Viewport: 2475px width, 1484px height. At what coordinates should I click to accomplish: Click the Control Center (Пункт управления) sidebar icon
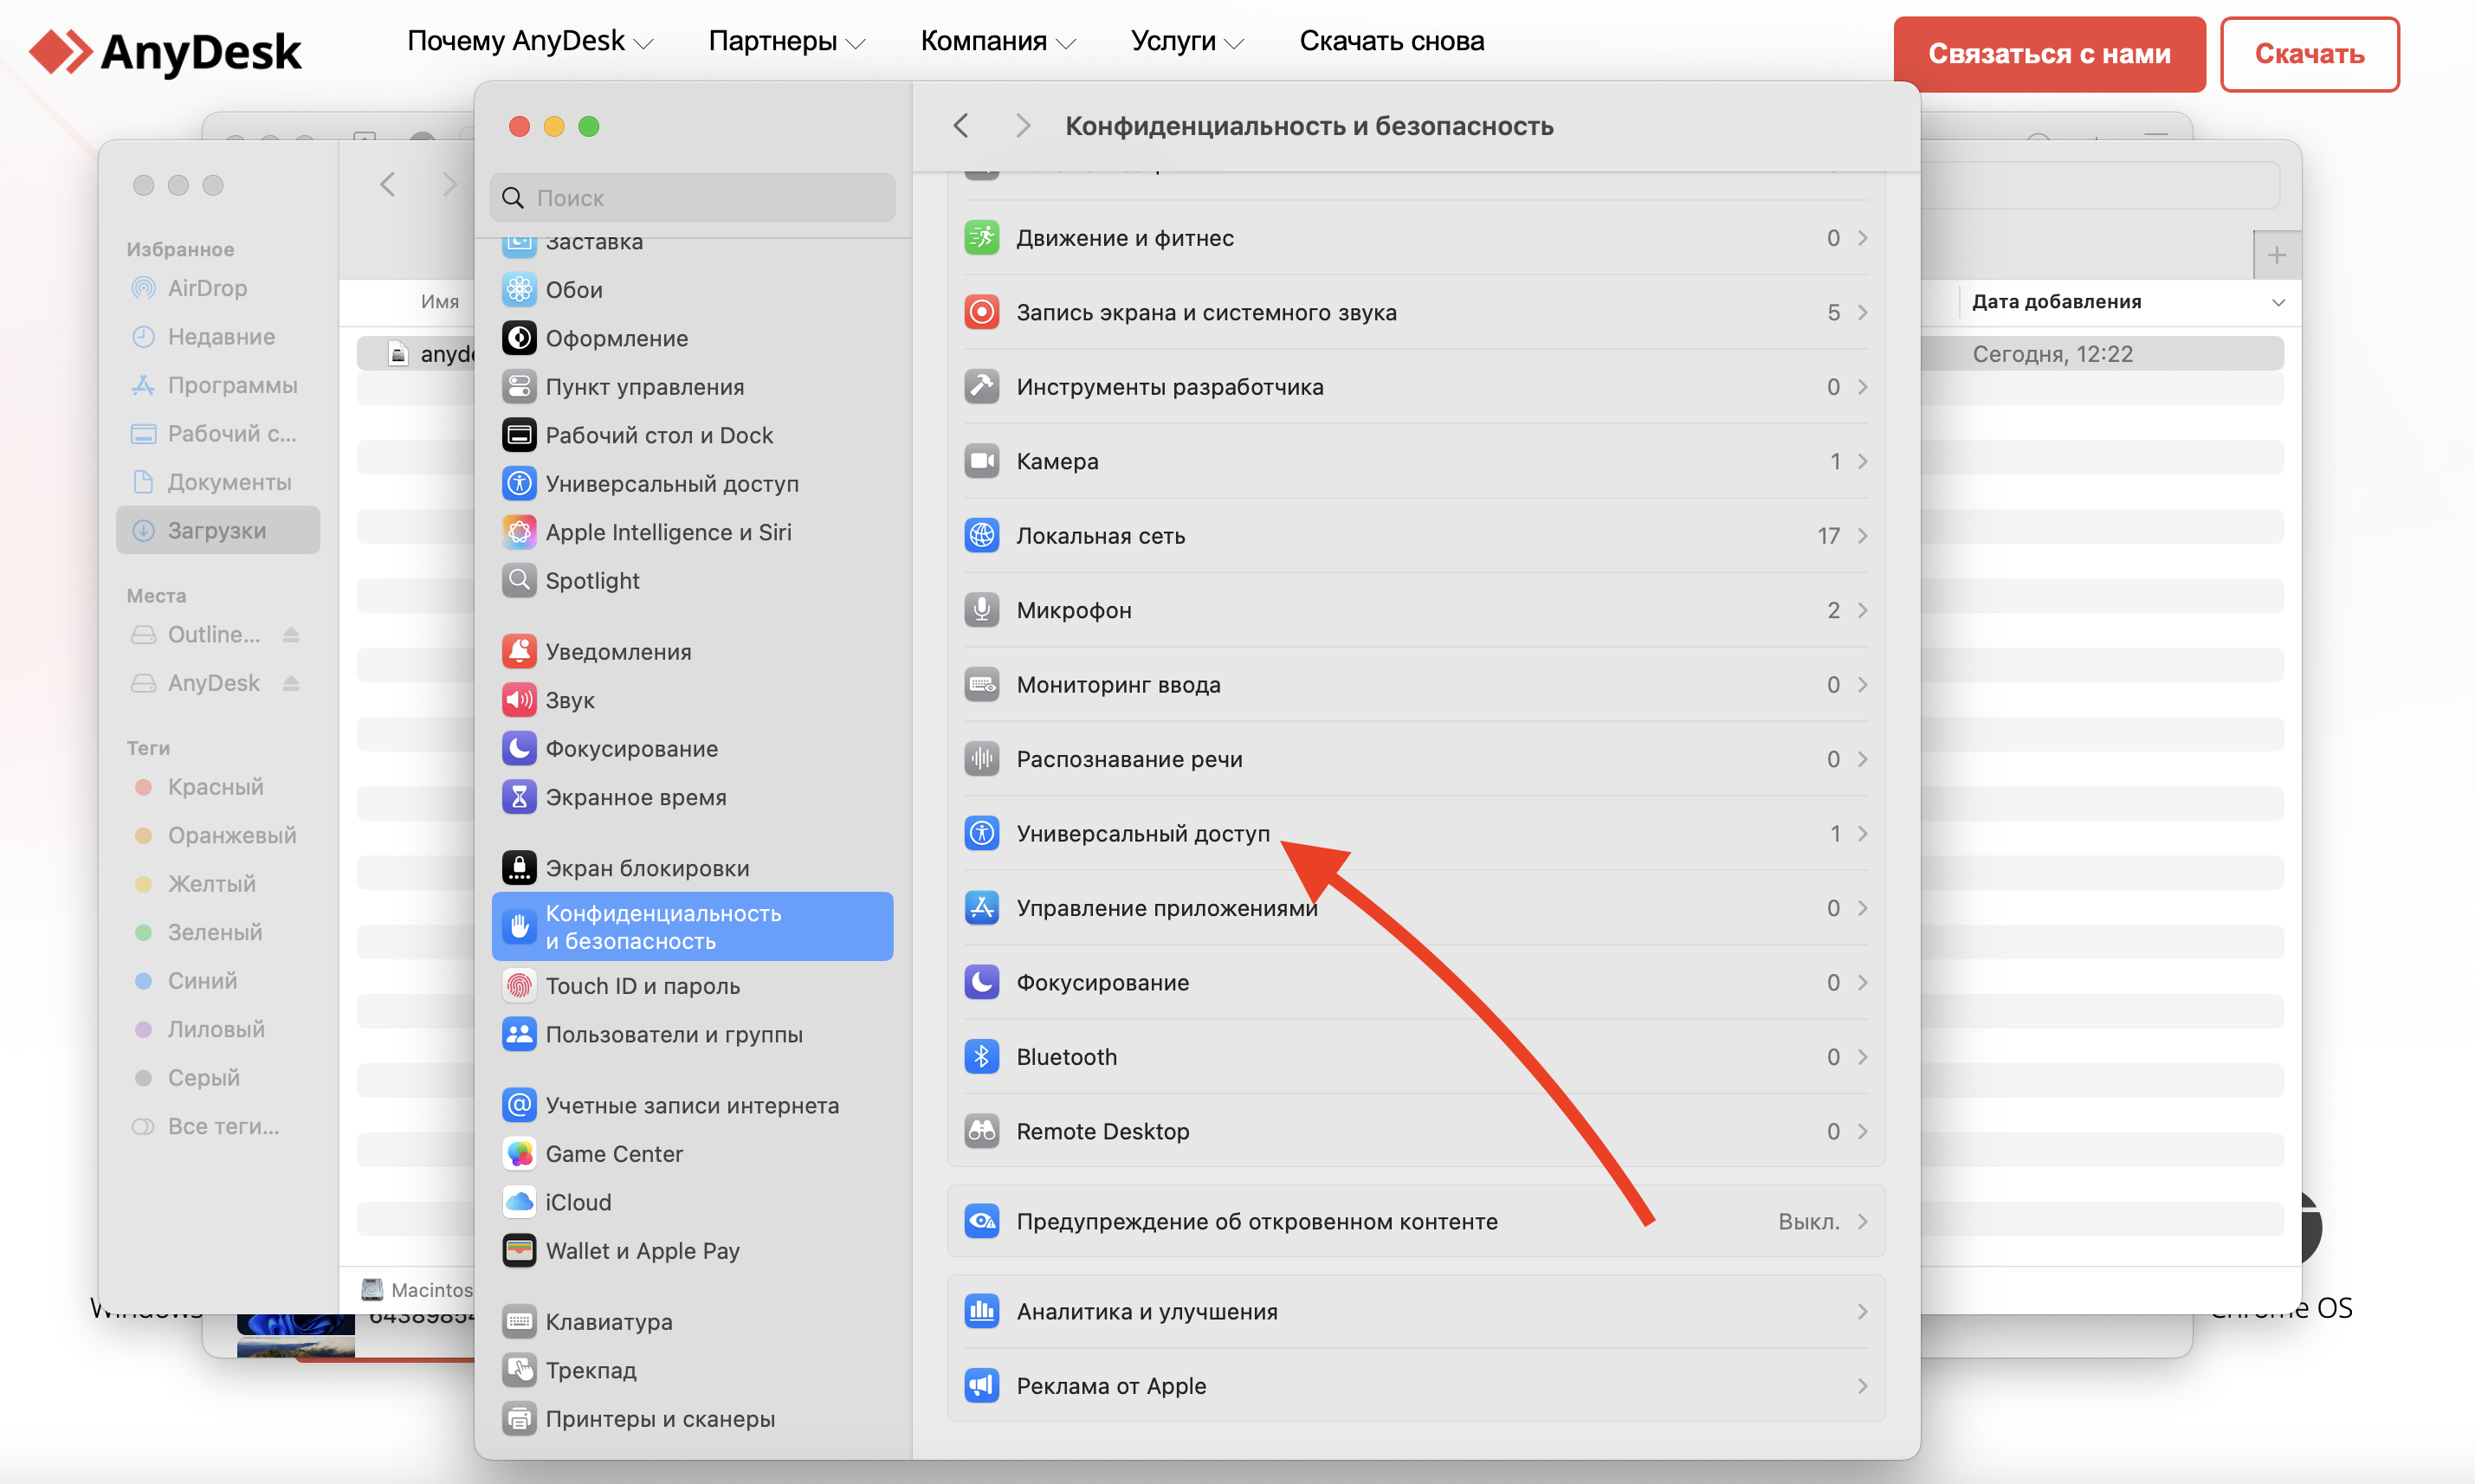click(519, 387)
